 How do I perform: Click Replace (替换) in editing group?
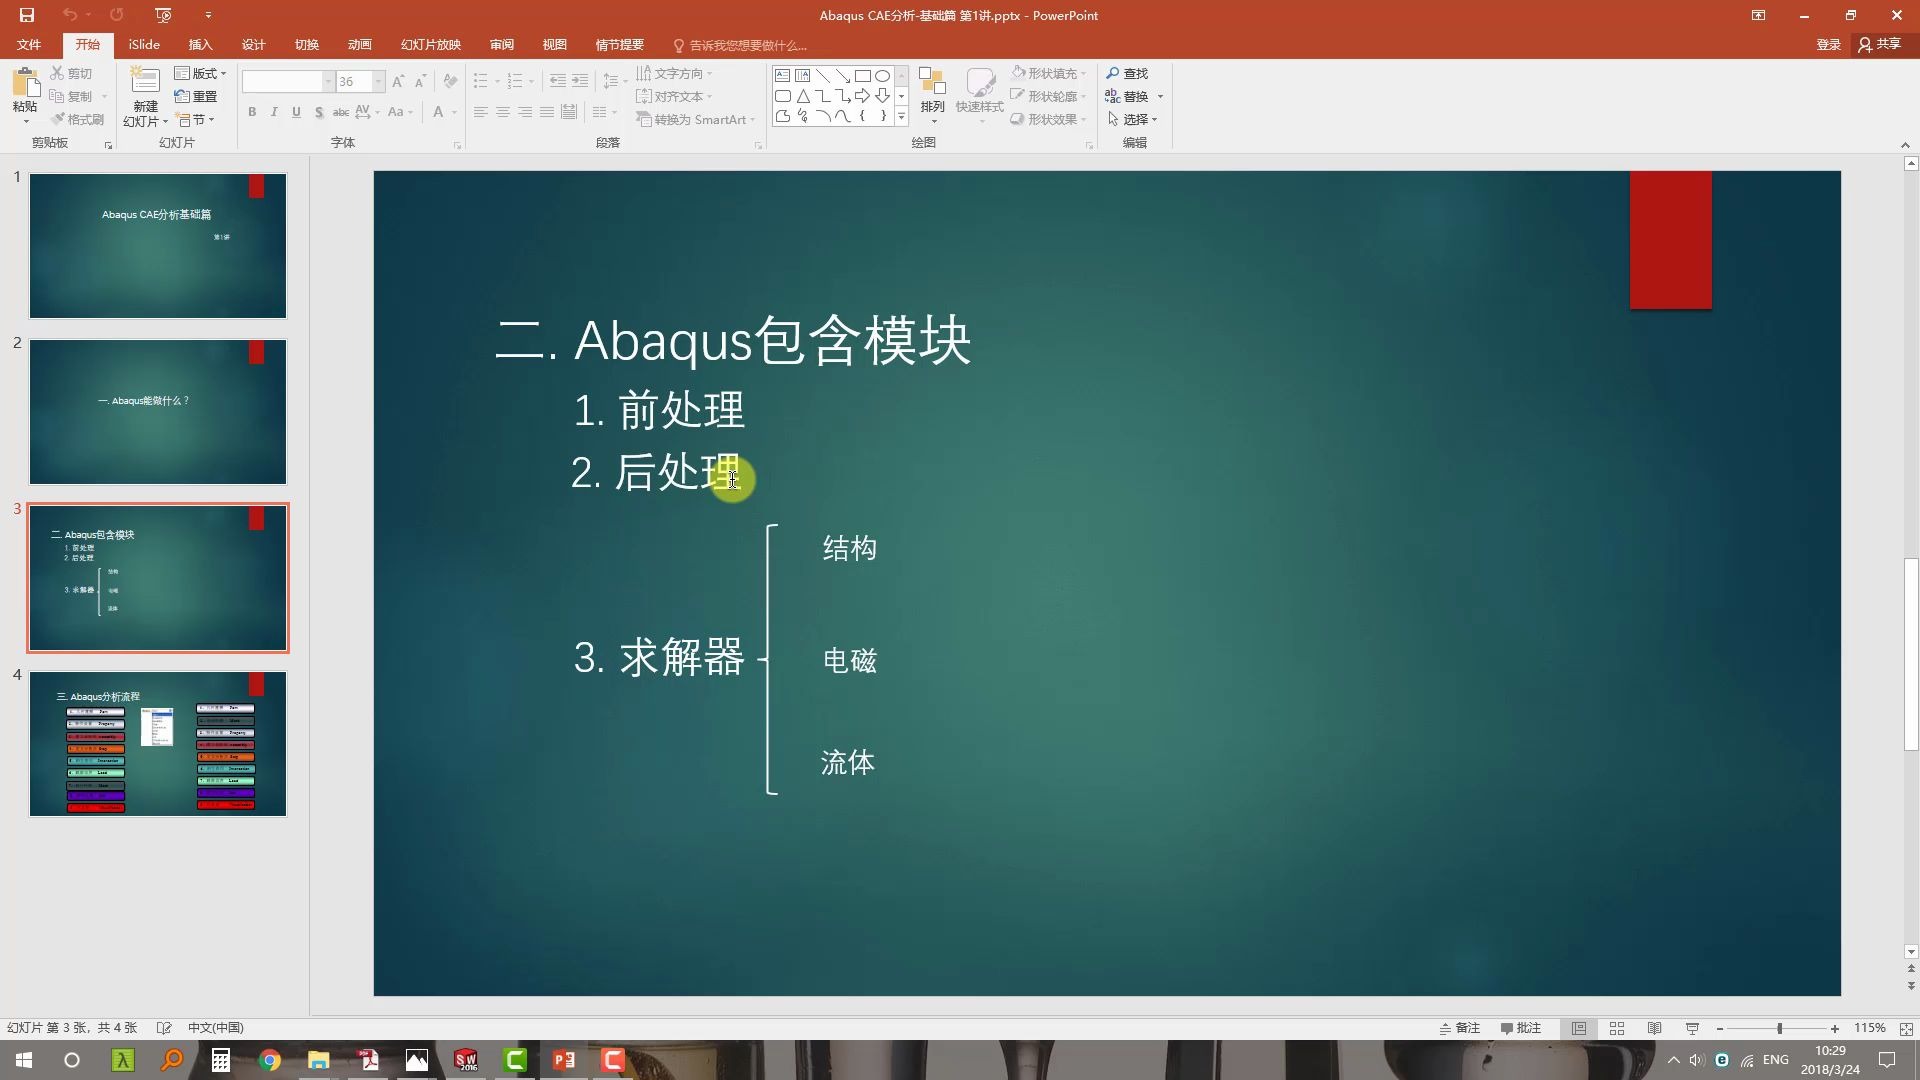(1127, 96)
